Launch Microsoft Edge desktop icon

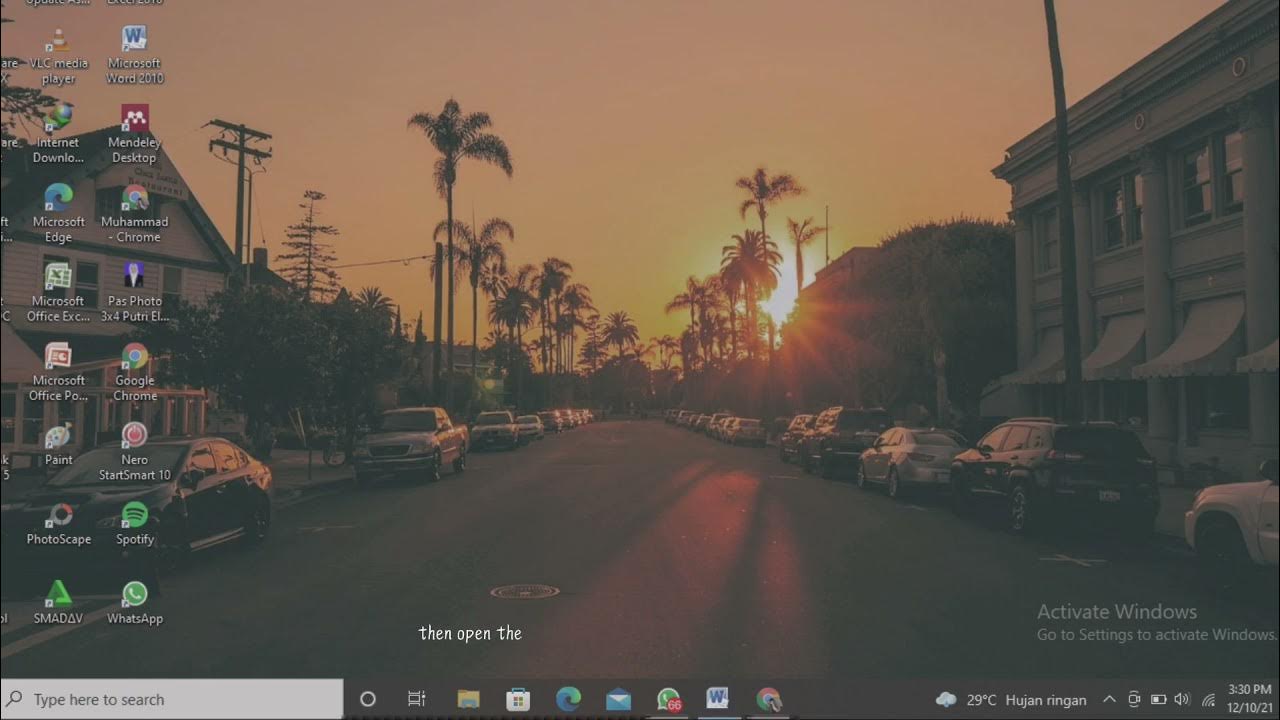pyautogui.click(x=58, y=213)
